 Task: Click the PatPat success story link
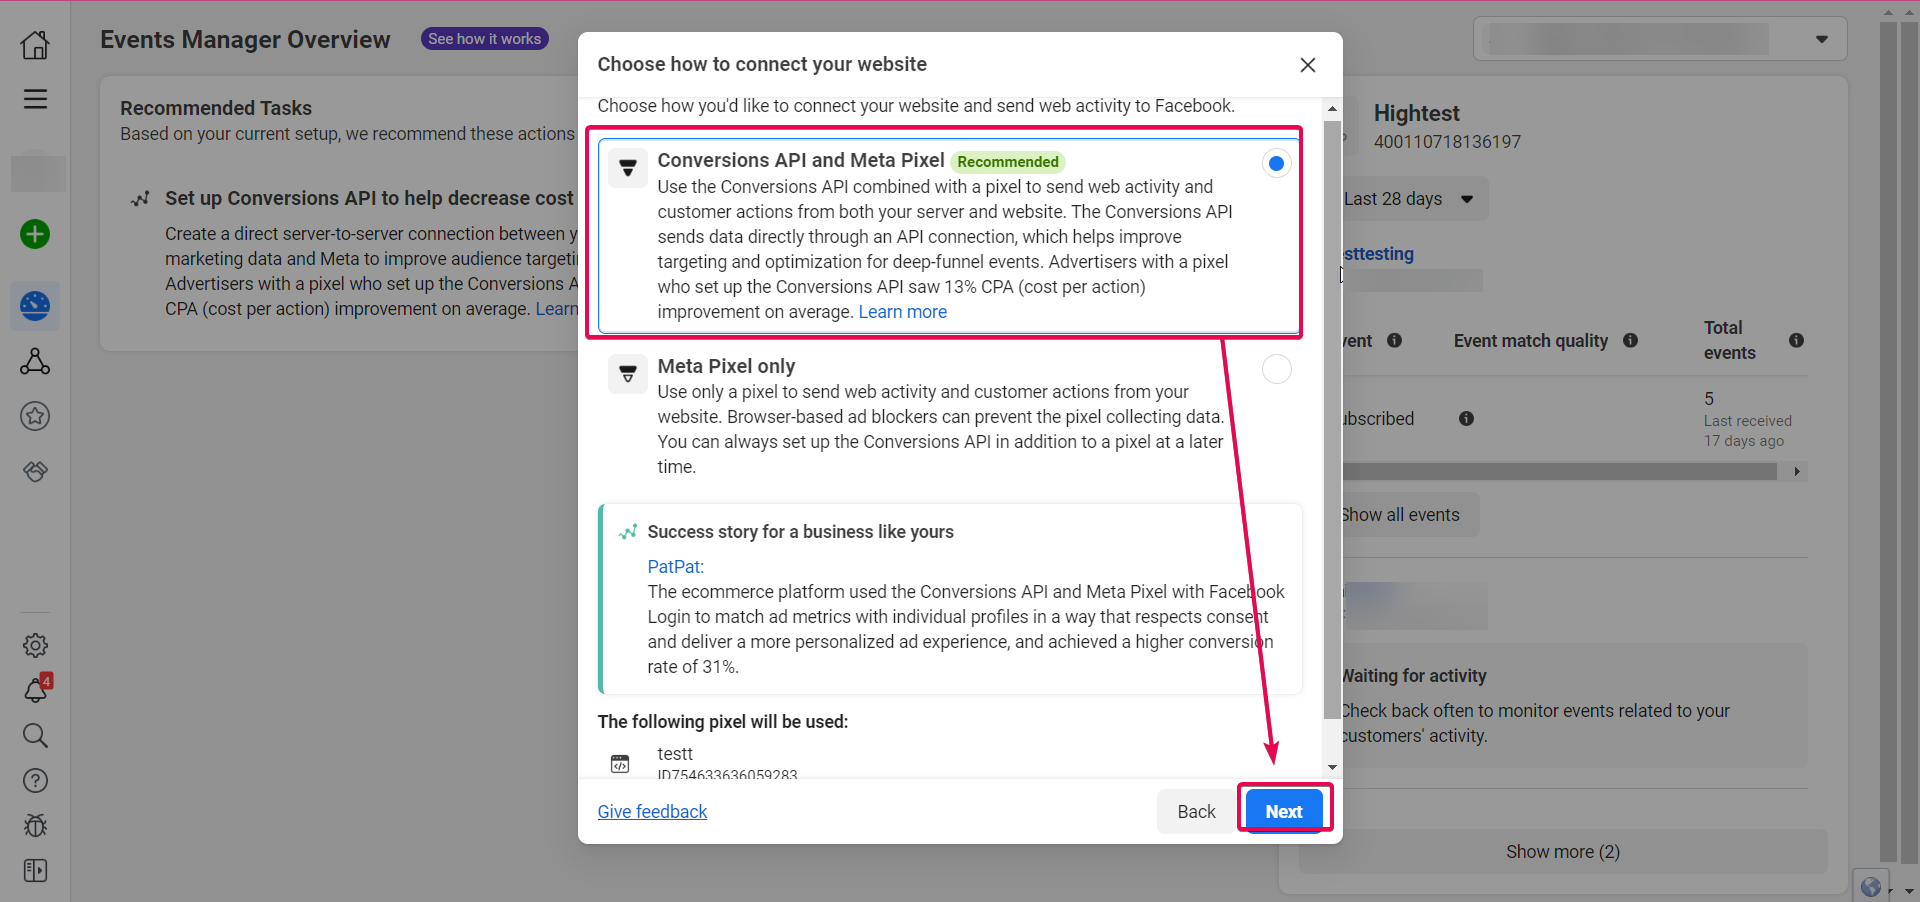[x=675, y=566]
